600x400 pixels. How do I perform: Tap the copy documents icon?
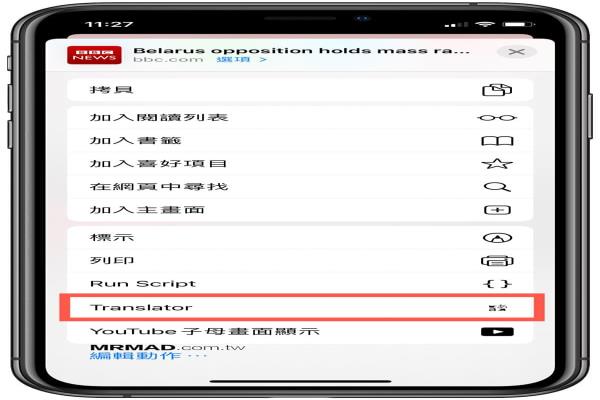pos(497,90)
